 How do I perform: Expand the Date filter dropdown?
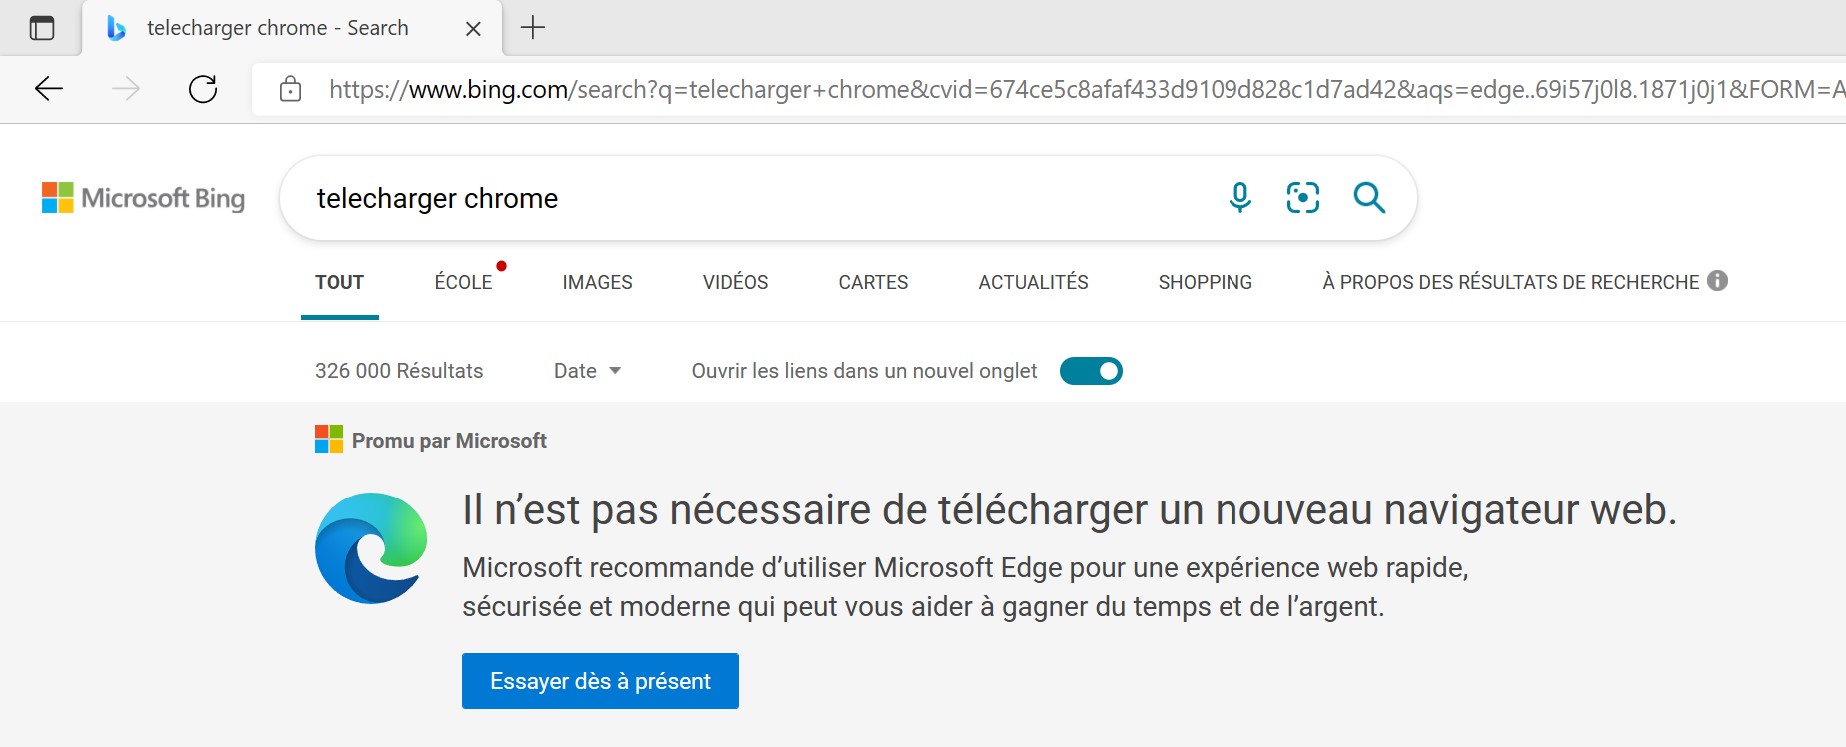587,371
